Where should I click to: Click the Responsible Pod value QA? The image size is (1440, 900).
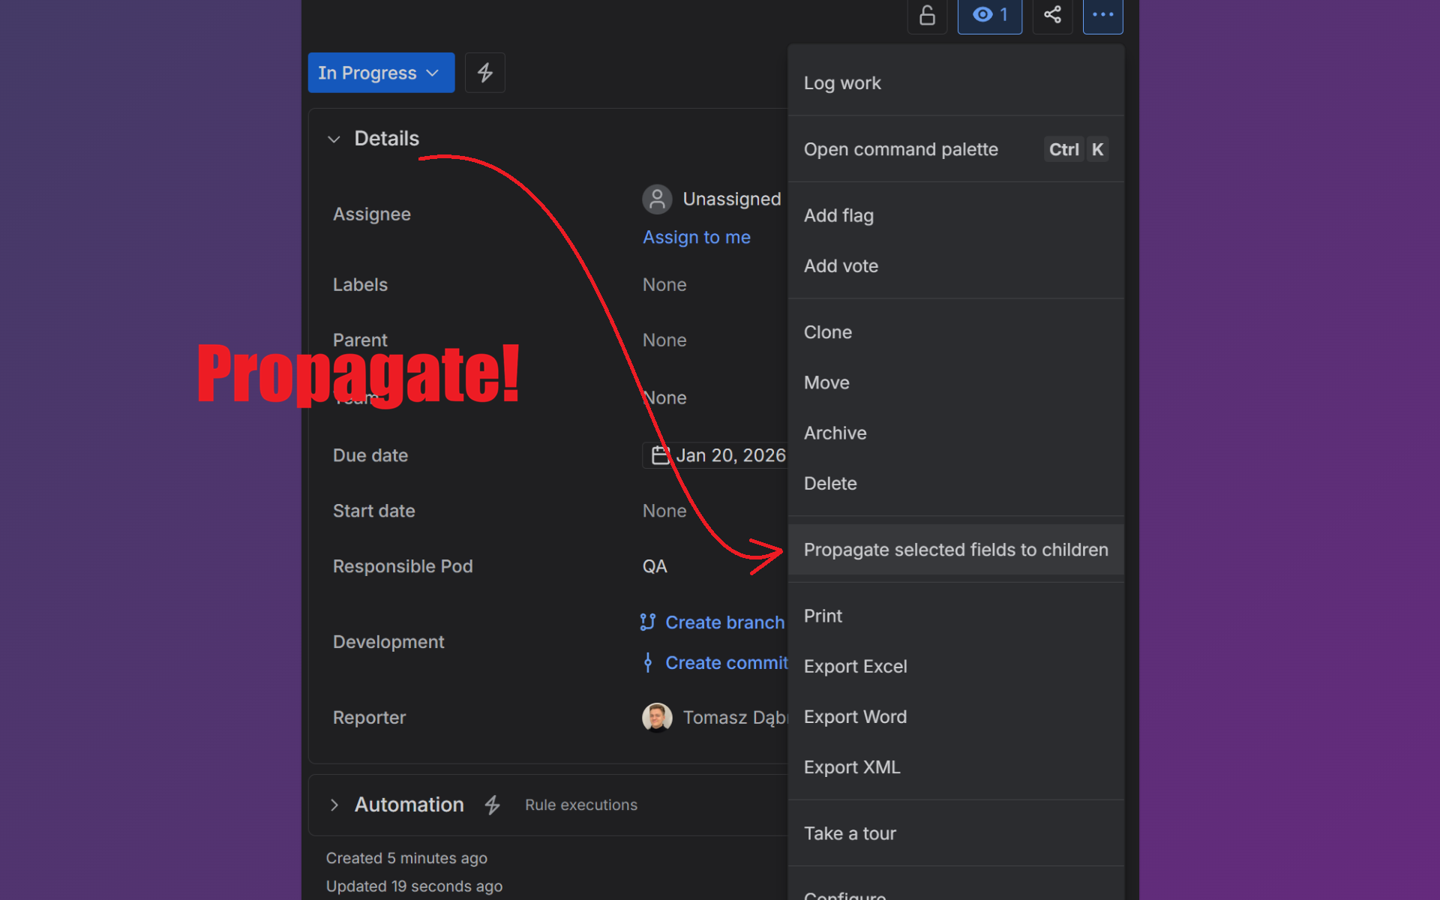point(655,566)
